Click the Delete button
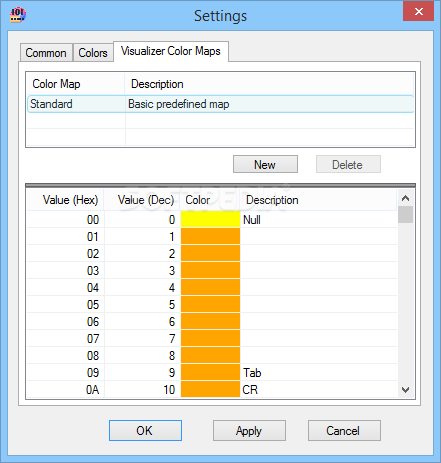Image resolution: width=441 pixels, height=463 pixels. (x=348, y=164)
